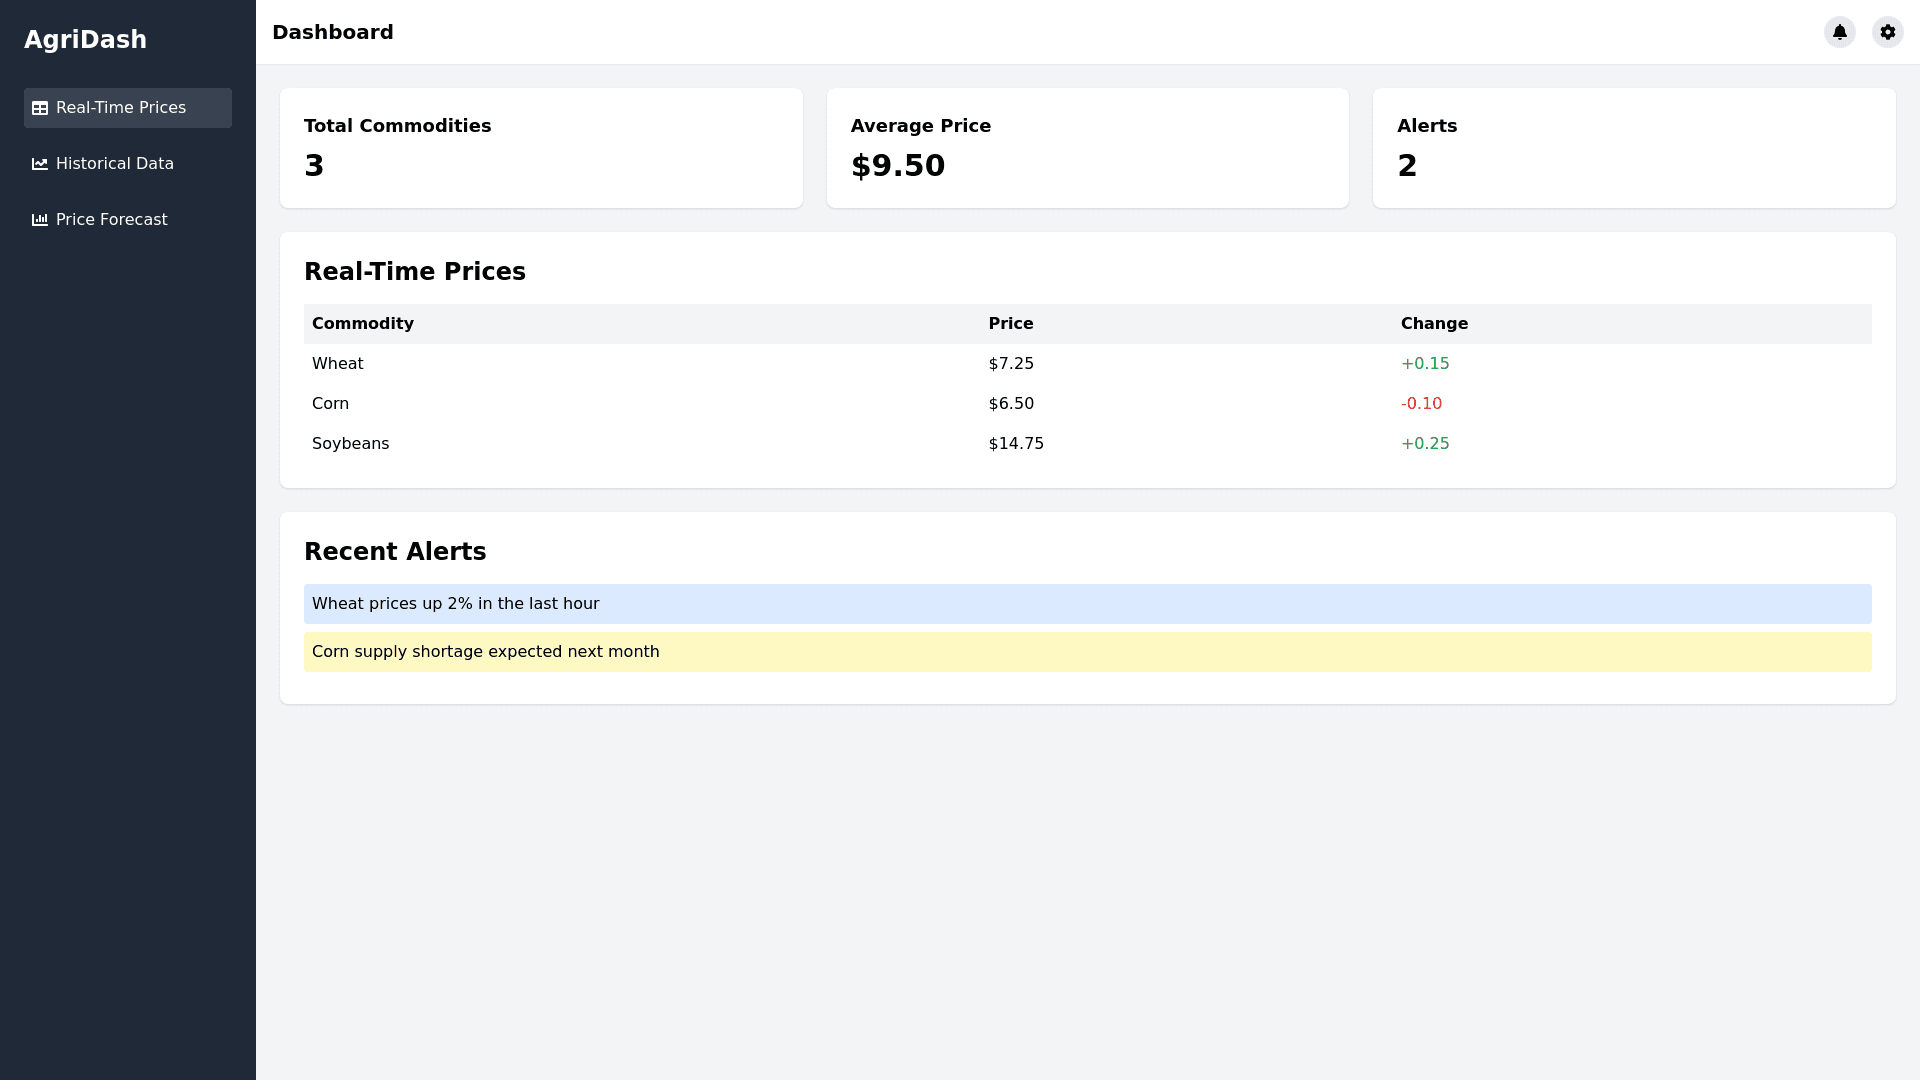Go to Historical Data page
The height and width of the screenshot is (1080, 1920).
tap(115, 164)
